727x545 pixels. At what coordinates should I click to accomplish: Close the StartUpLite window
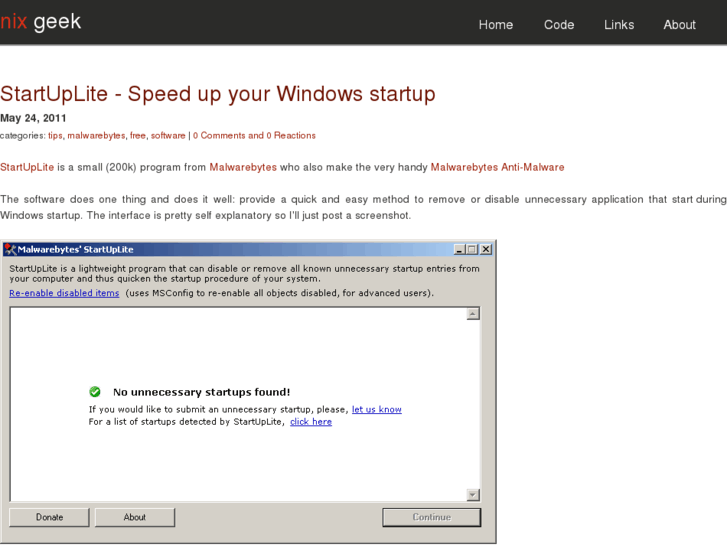(485, 250)
